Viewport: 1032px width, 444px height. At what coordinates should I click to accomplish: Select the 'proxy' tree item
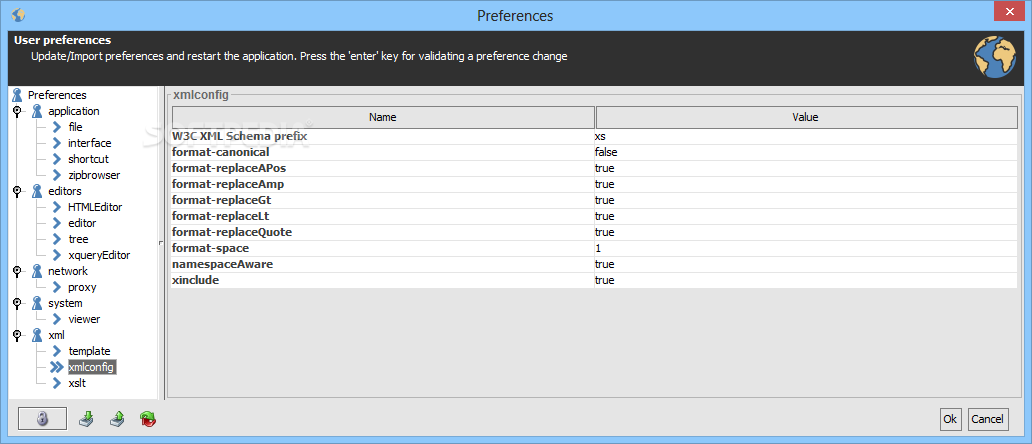pyautogui.click(x=82, y=287)
